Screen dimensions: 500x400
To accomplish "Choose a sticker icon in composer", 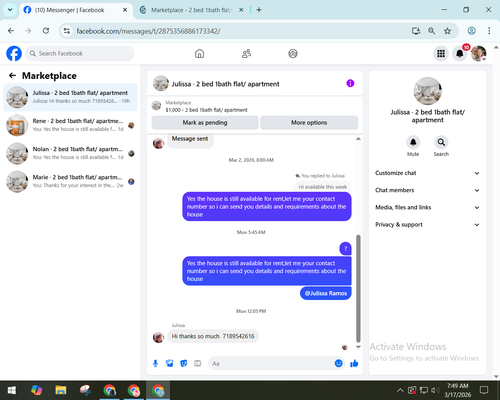I will 184,363.
